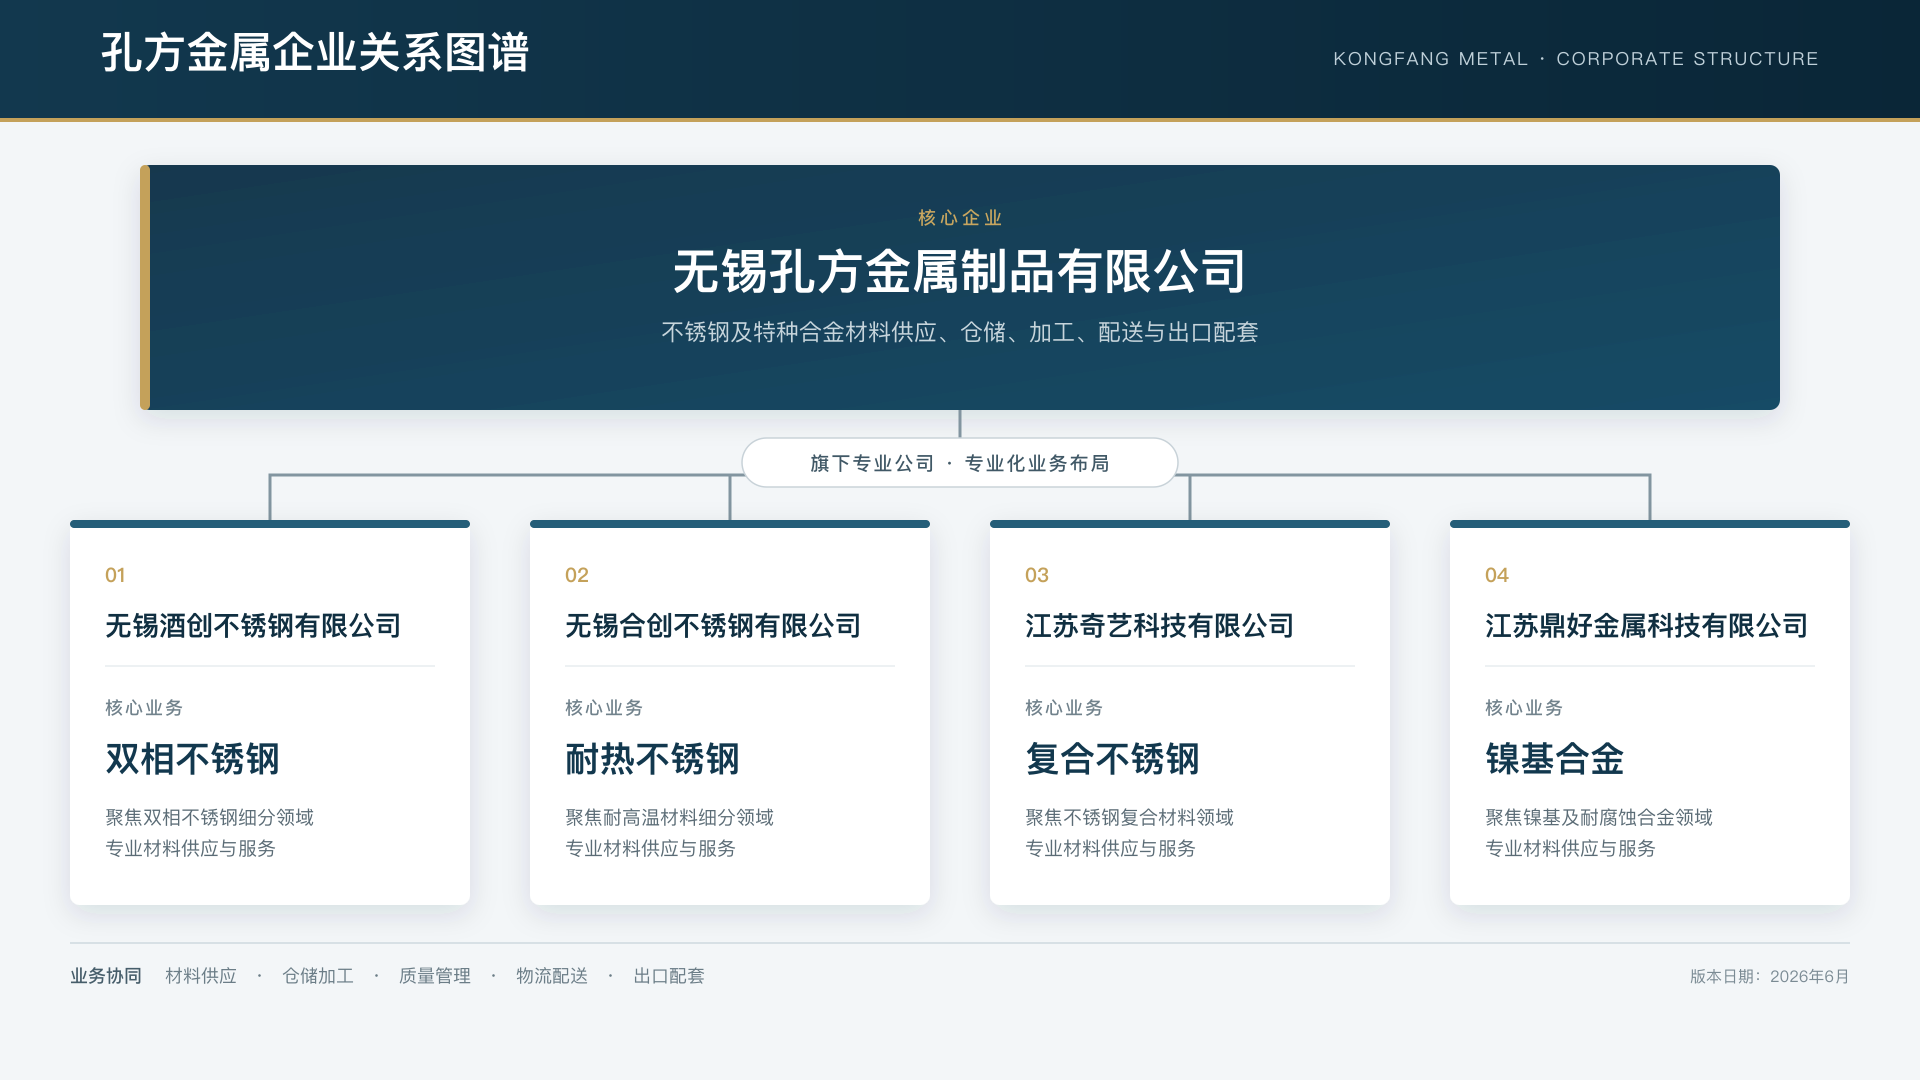Click the title 孔方金属企业关系图谱

tap(315, 53)
